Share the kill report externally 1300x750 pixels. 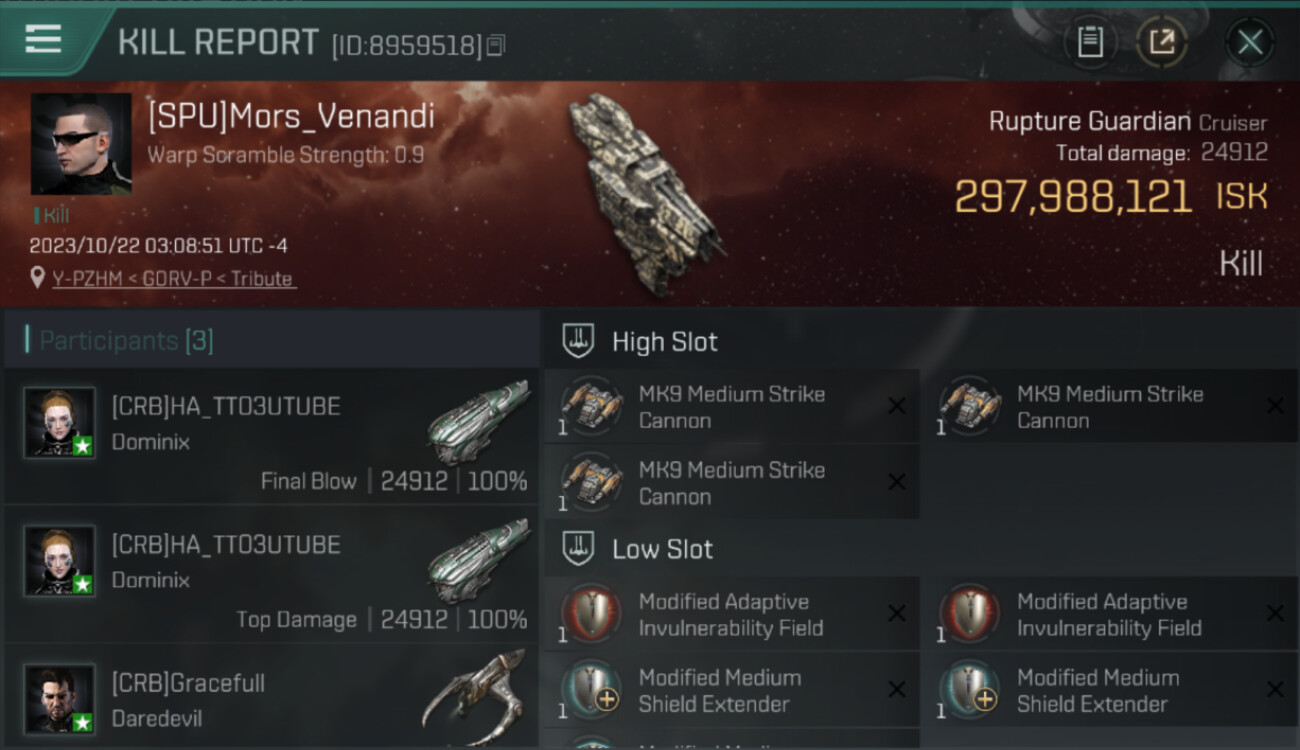coord(1162,42)
